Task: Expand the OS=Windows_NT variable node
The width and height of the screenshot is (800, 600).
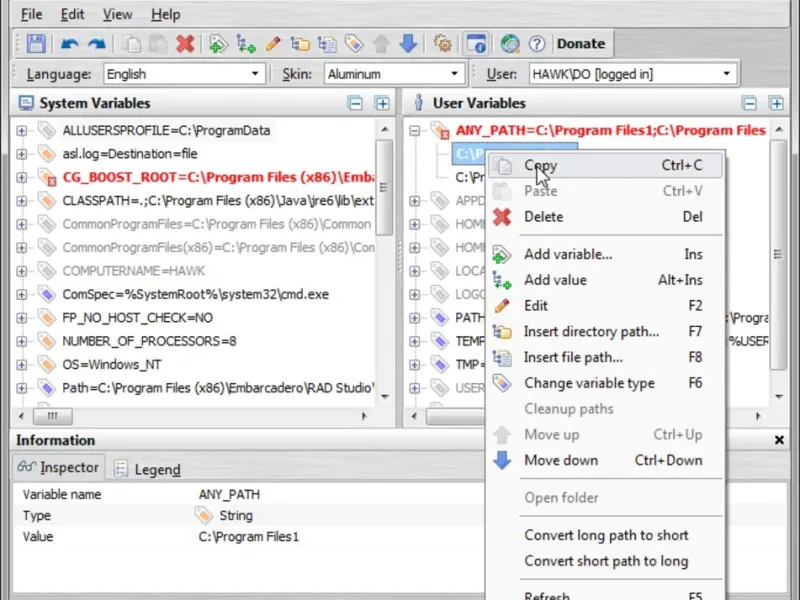Action: tap(21, 365)
